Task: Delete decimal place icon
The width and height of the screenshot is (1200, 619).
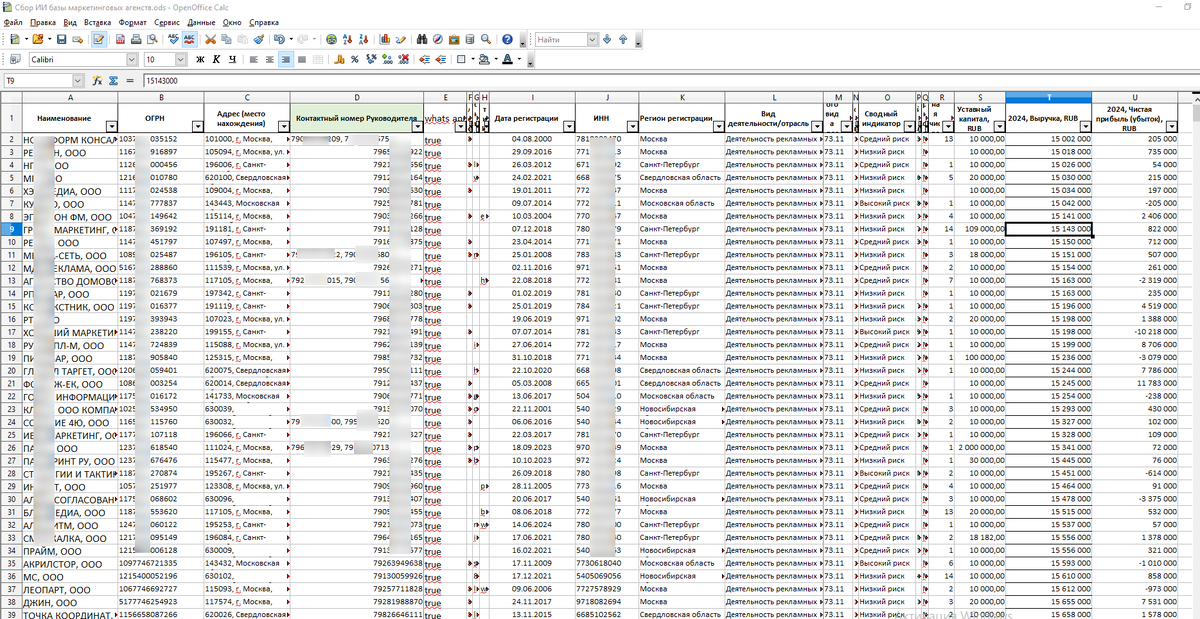Action: (403, 59)
